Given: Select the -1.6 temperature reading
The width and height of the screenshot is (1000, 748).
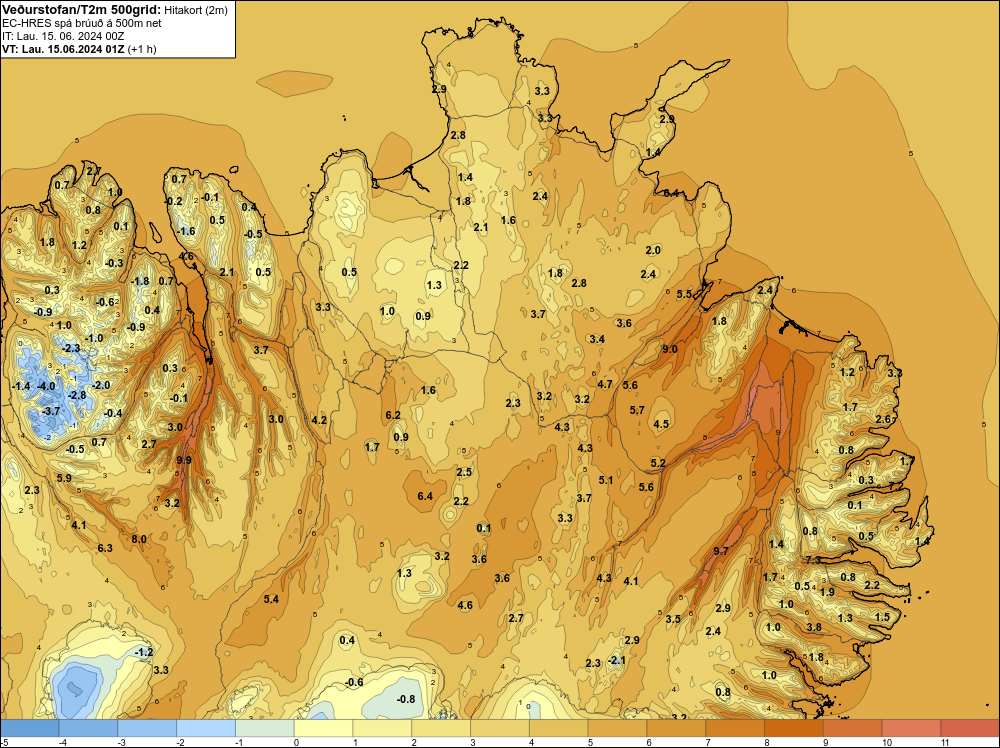Looking at the screenshot, I should (186, 231).
